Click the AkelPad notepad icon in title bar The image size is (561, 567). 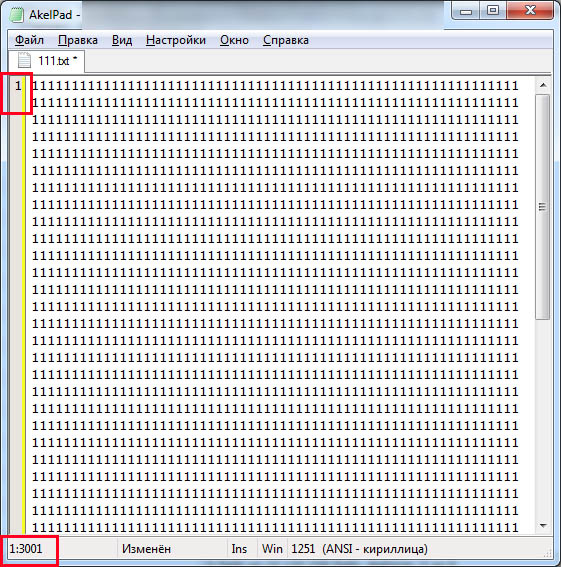tap(16, 15)
